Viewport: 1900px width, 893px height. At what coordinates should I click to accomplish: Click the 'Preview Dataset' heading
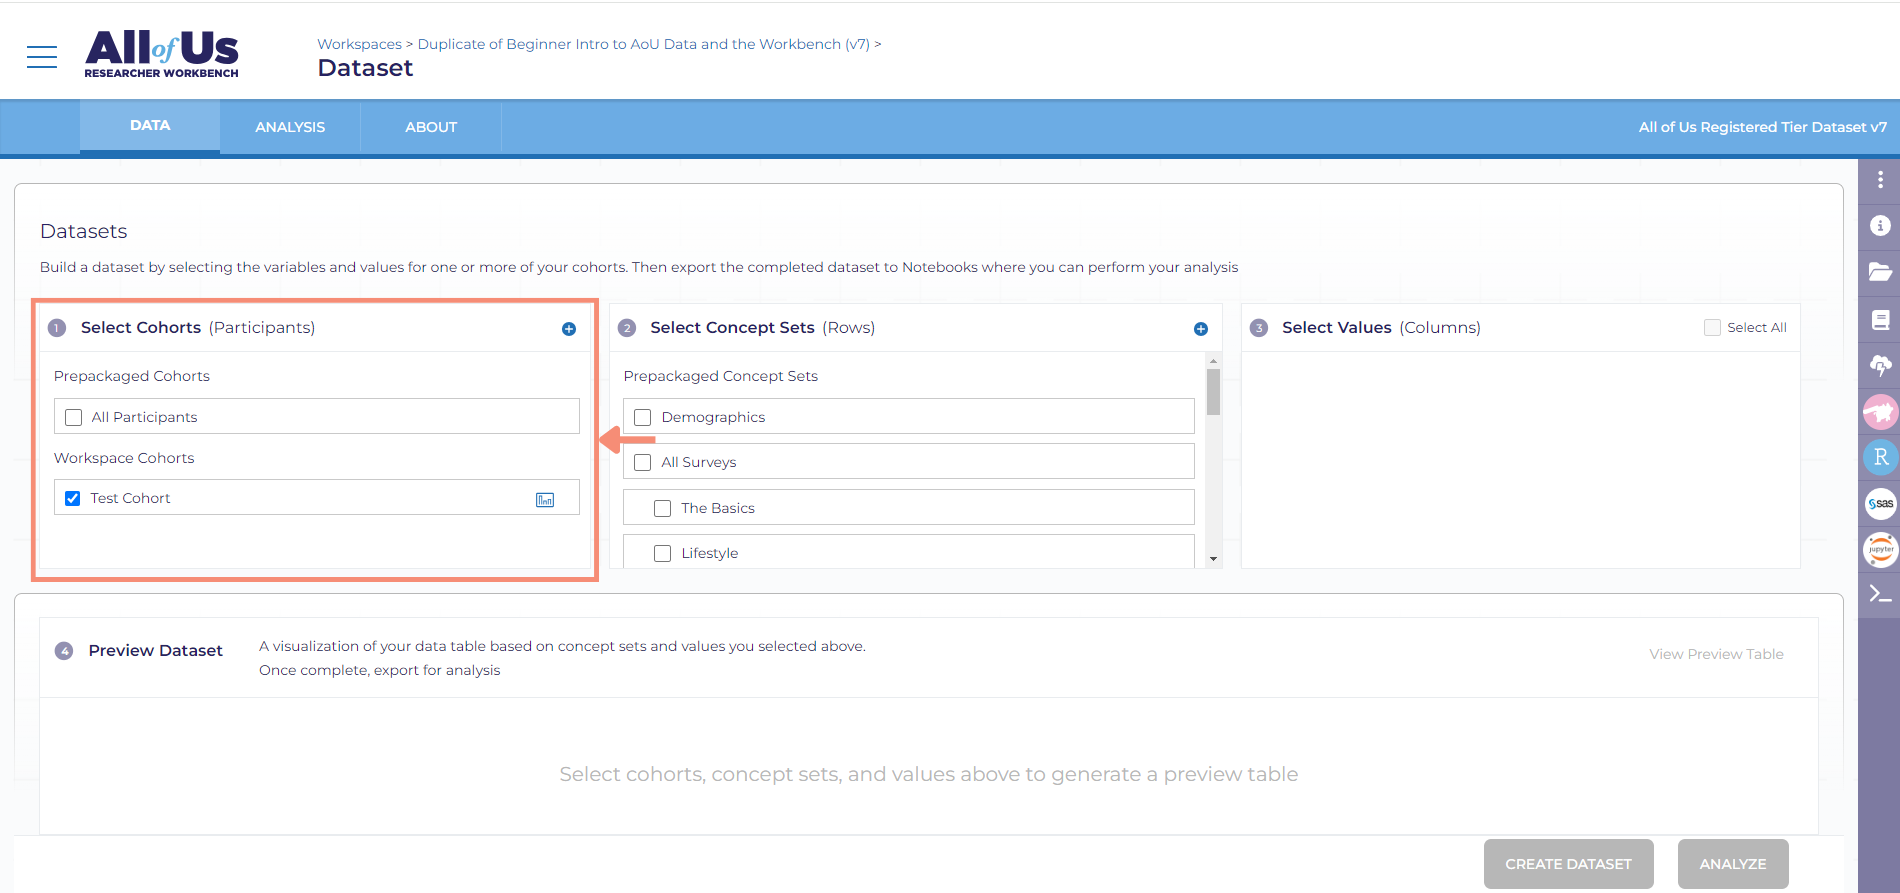pos(155,650)
